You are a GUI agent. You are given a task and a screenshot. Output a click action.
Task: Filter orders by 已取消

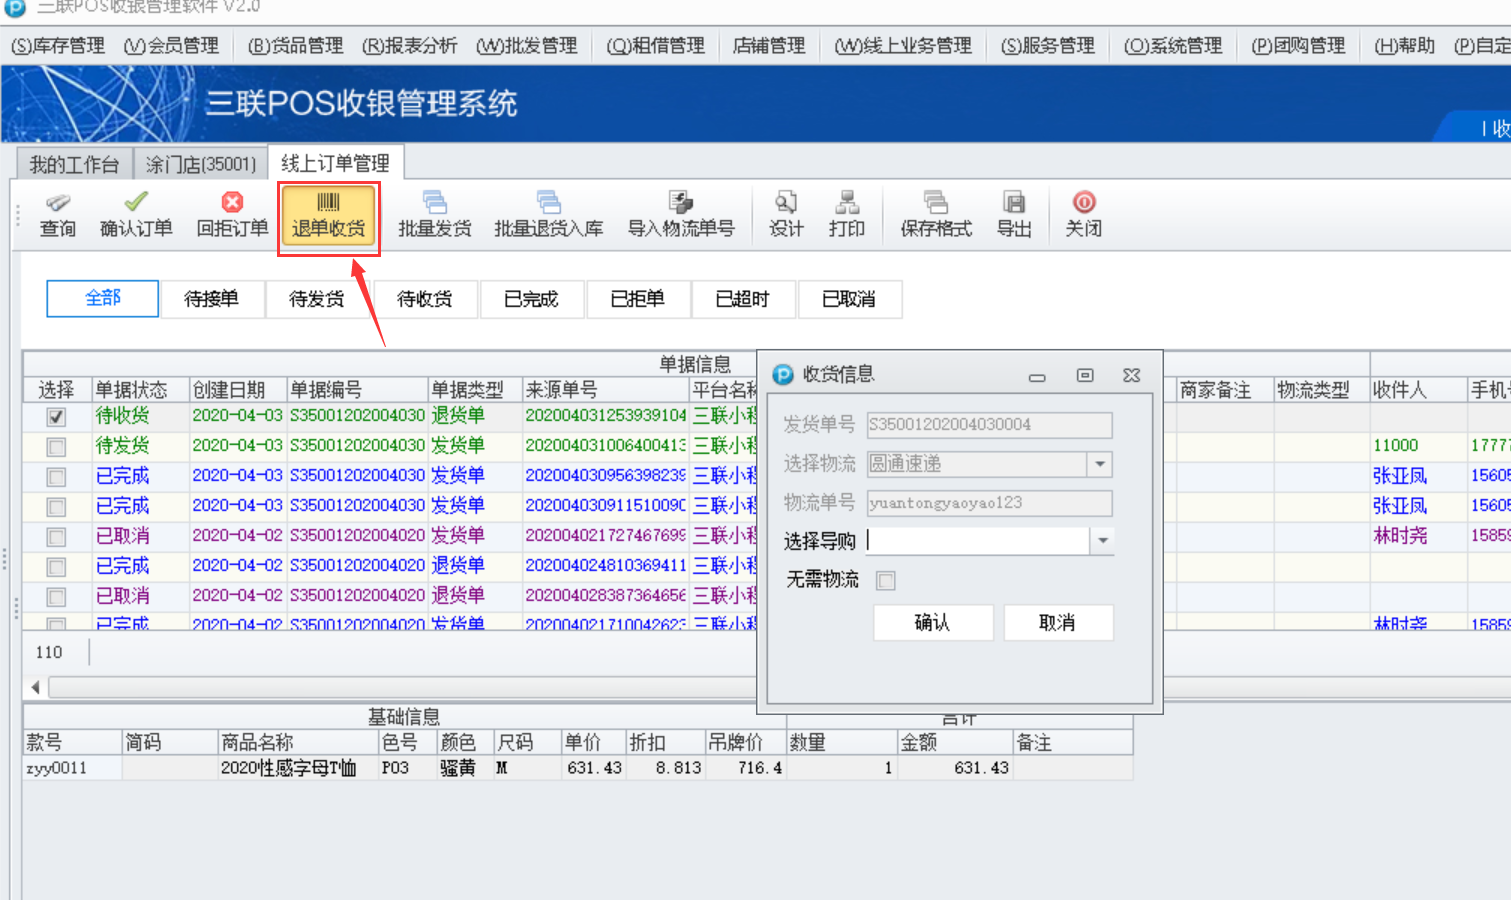849,299
